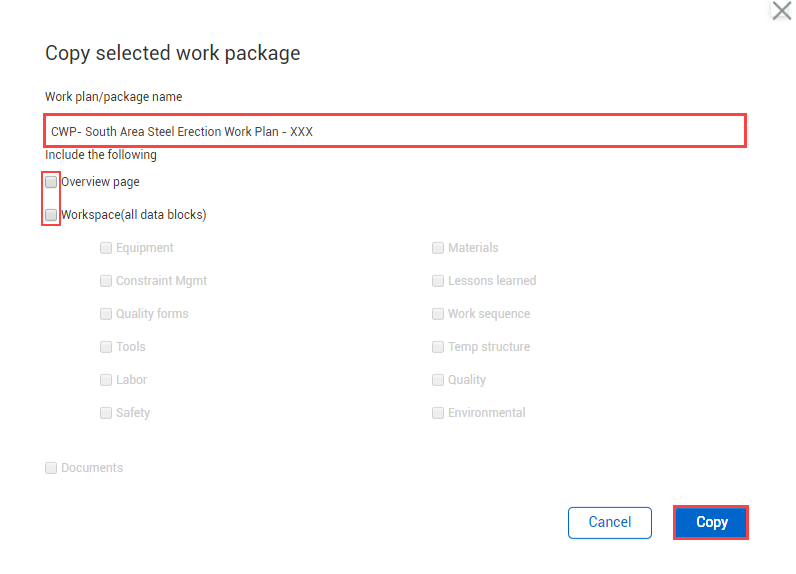Click the Work plan/package name field
Screen dimensions: 796x574
[x=395, y=131]
